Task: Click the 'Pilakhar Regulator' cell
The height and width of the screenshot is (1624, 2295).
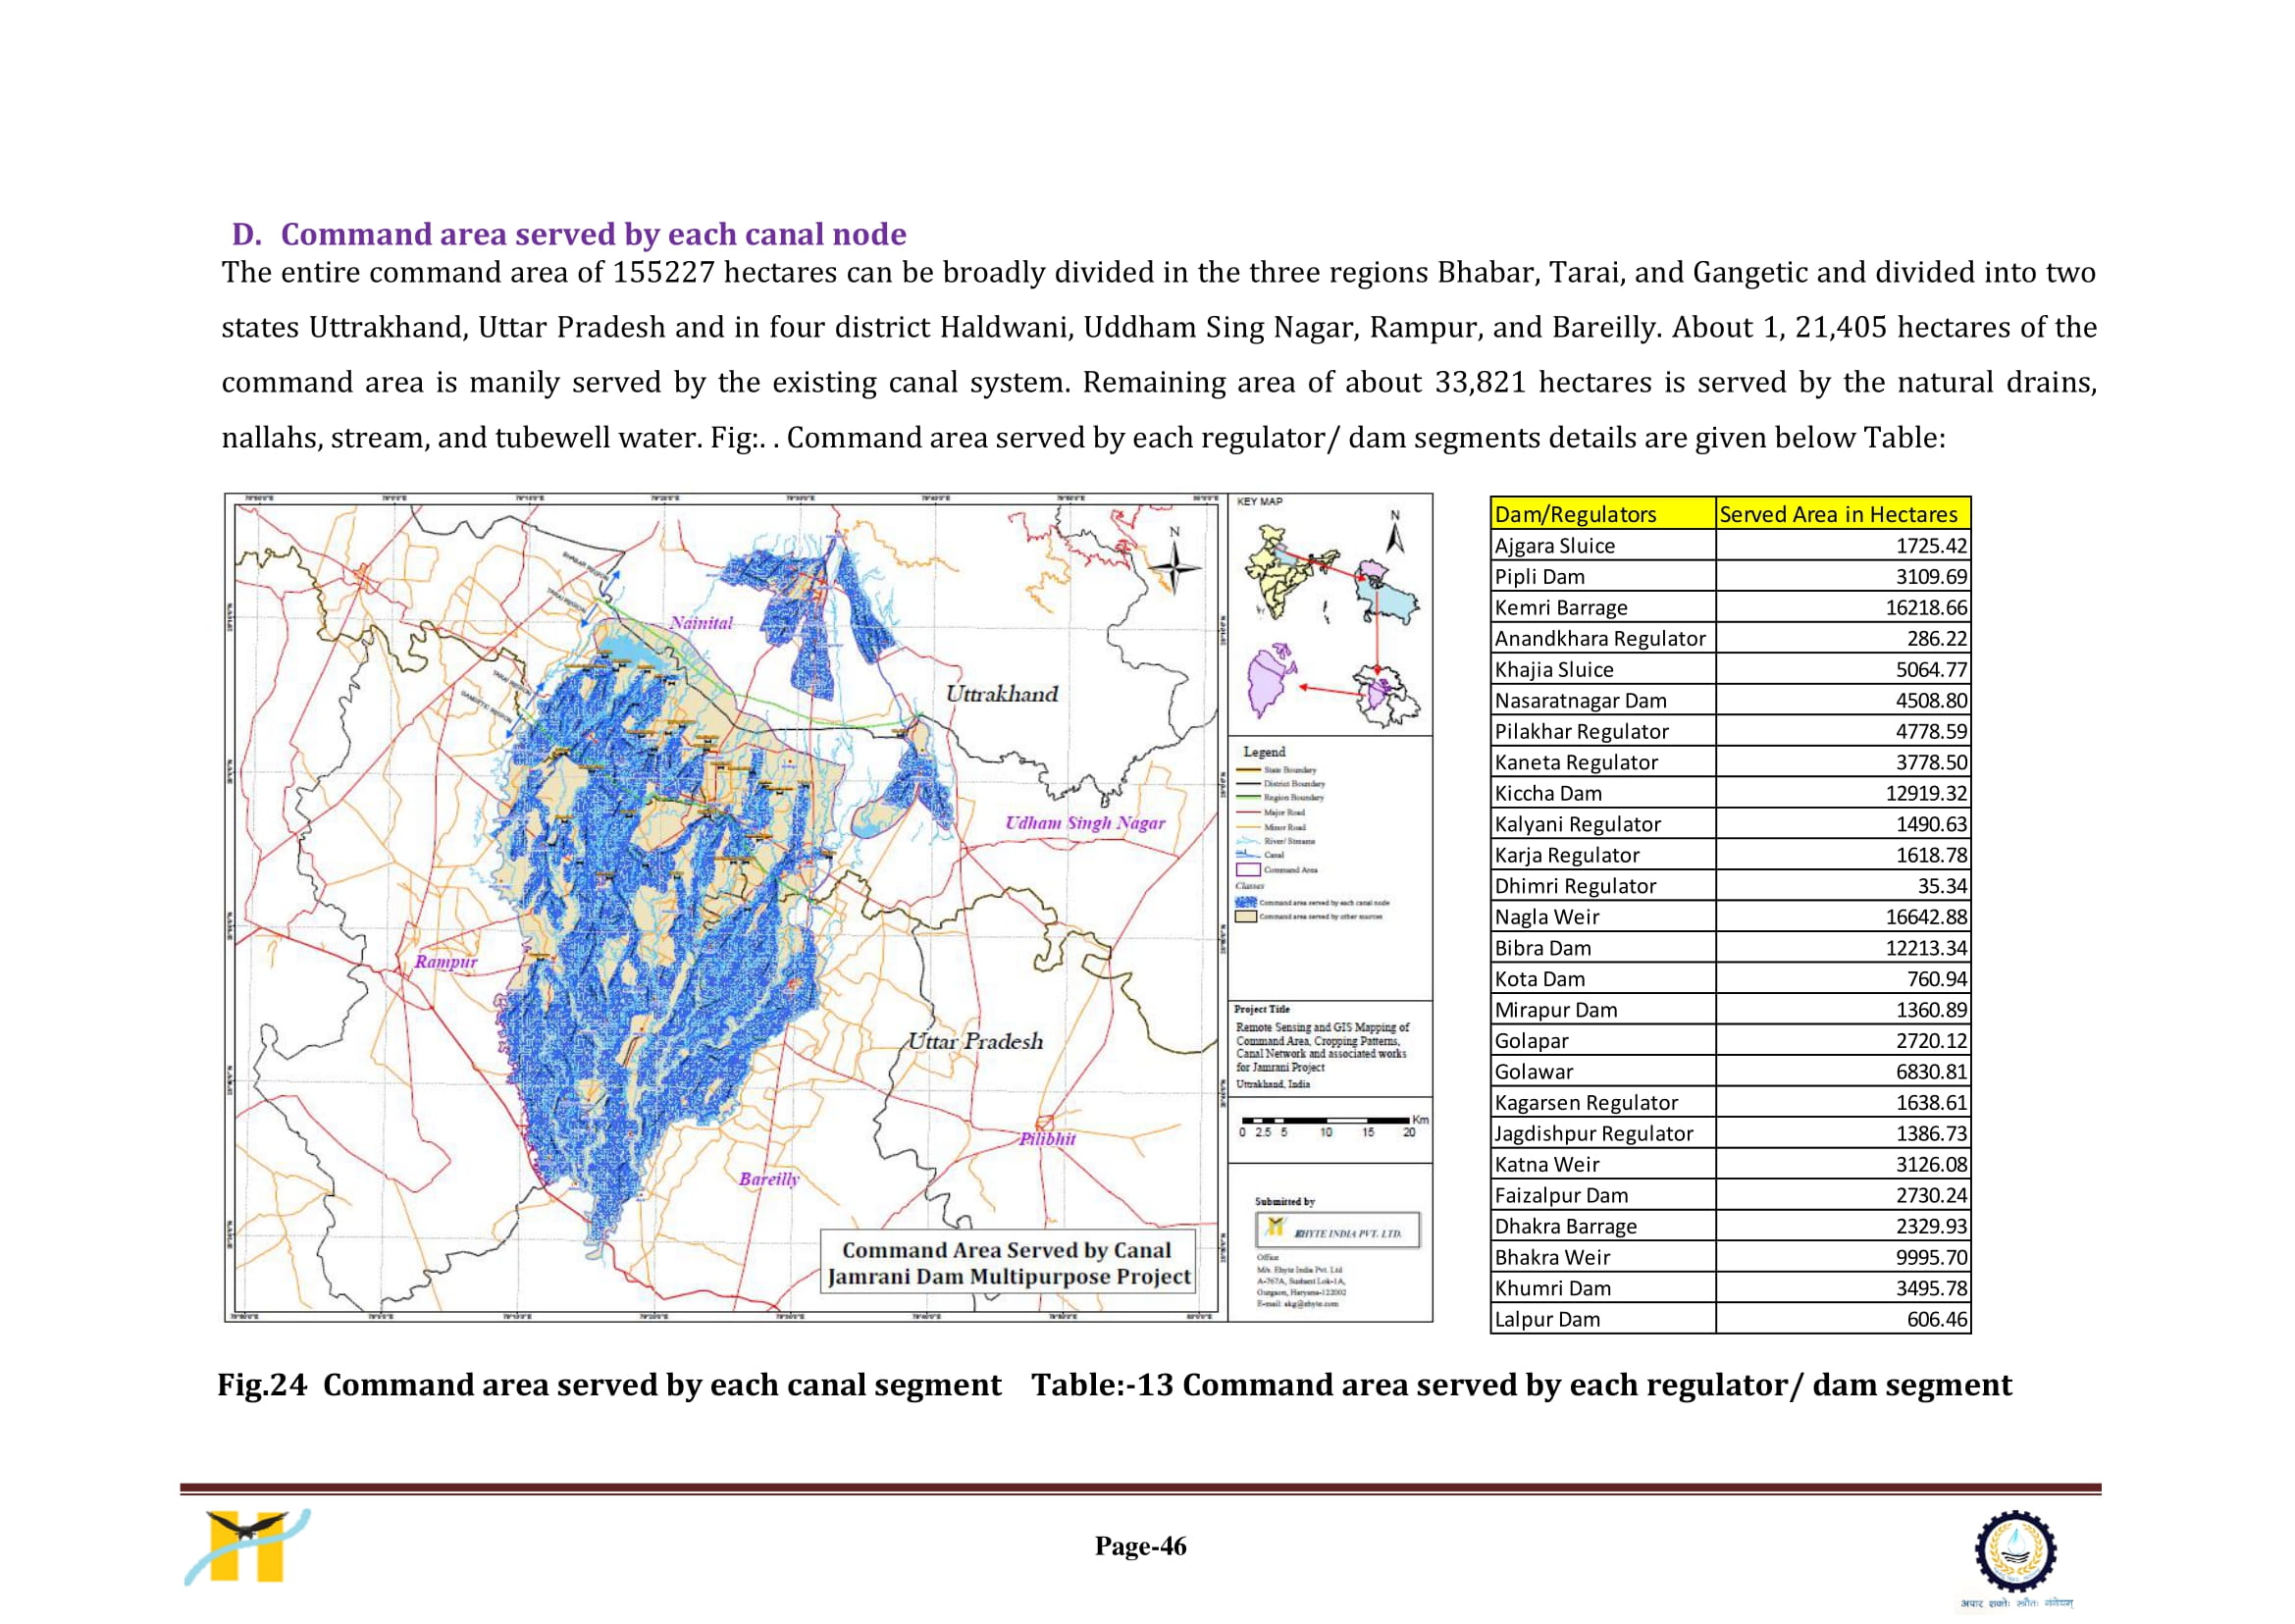Action: tap(1603, 731)
